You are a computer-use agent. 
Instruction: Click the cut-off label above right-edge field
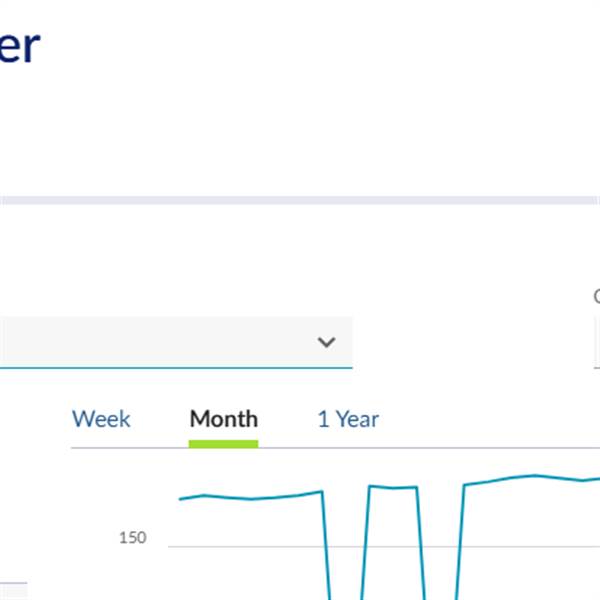597,296
